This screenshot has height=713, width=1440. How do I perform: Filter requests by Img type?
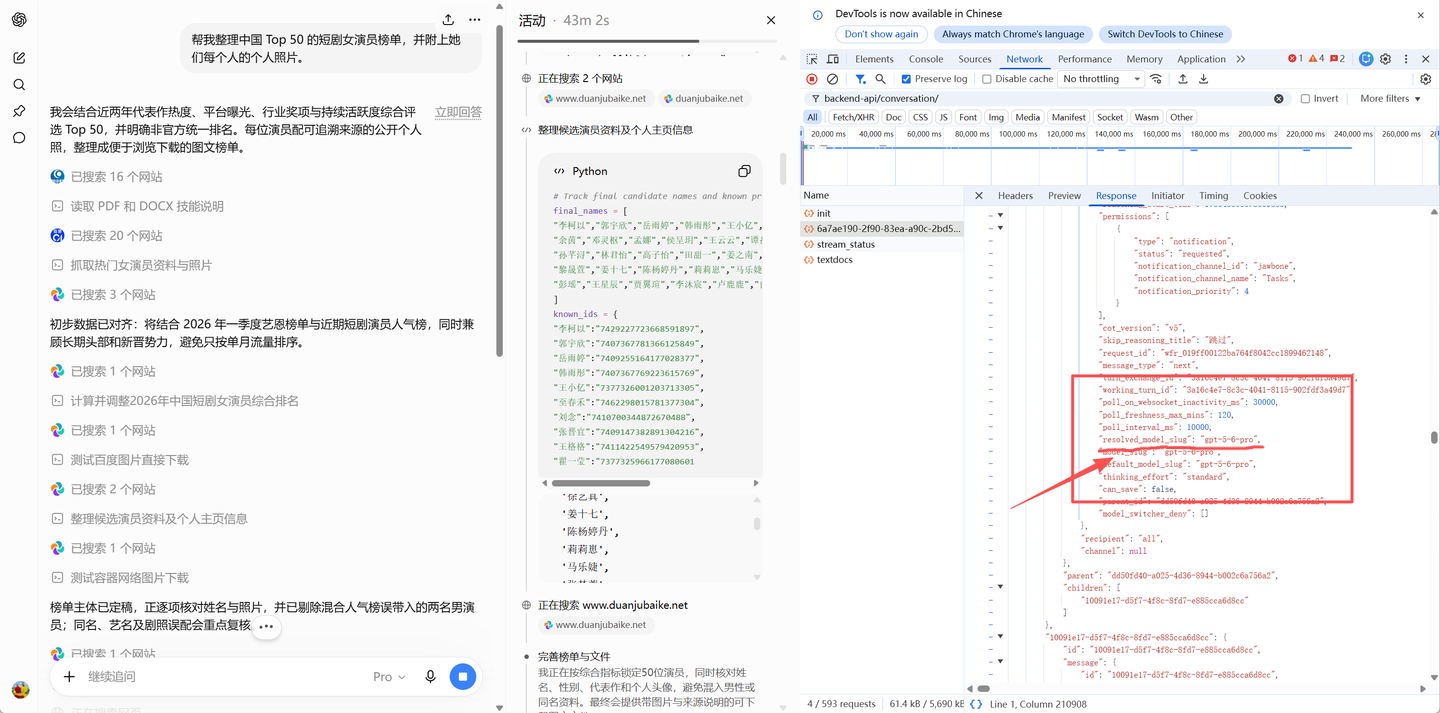tap(996, 117)
